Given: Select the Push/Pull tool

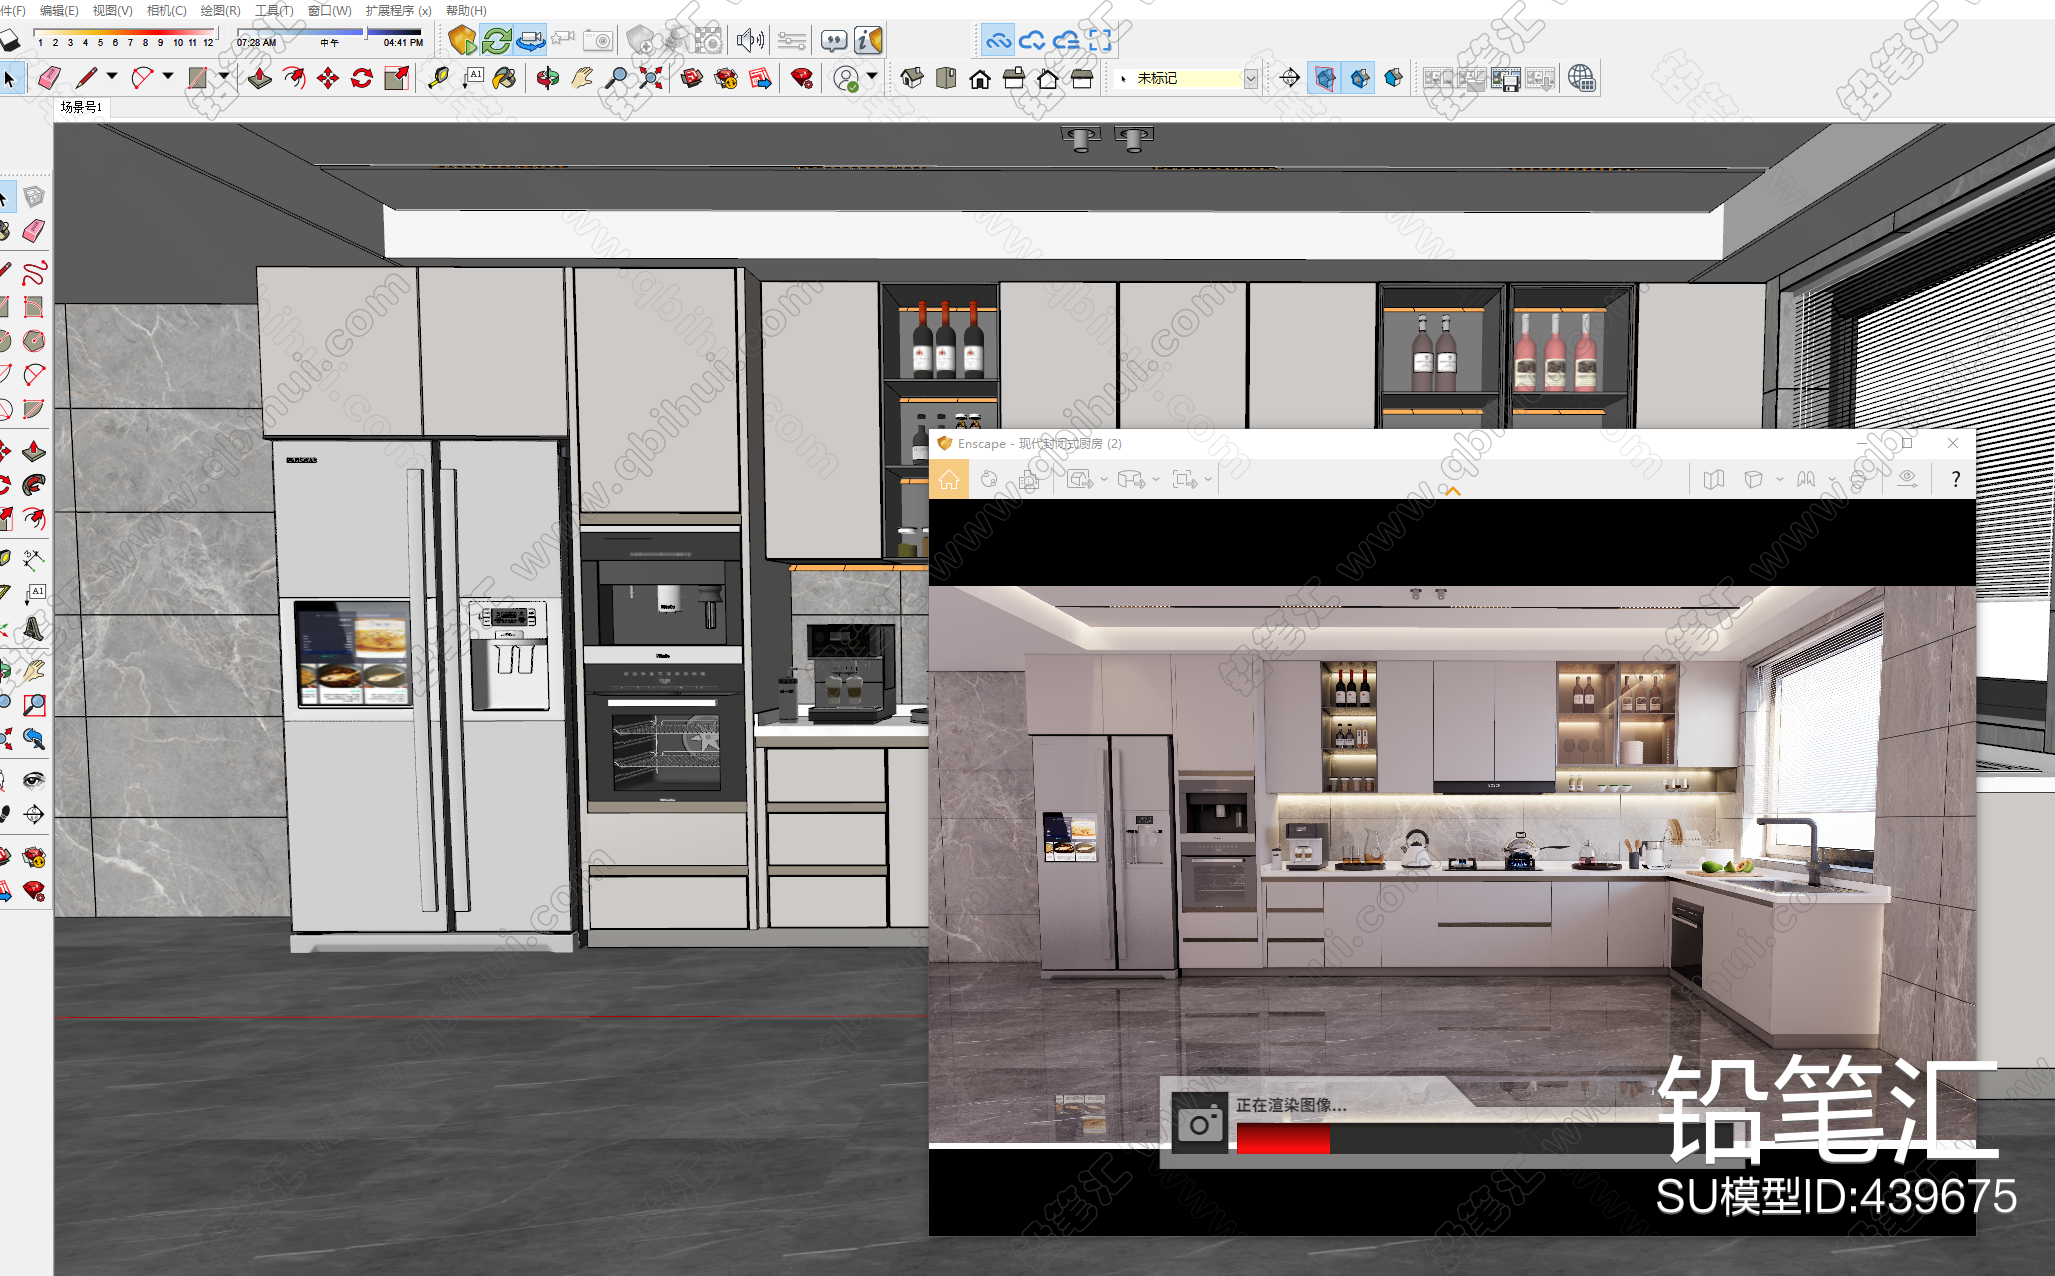Looking at the screenshot, I should [260, 78].
